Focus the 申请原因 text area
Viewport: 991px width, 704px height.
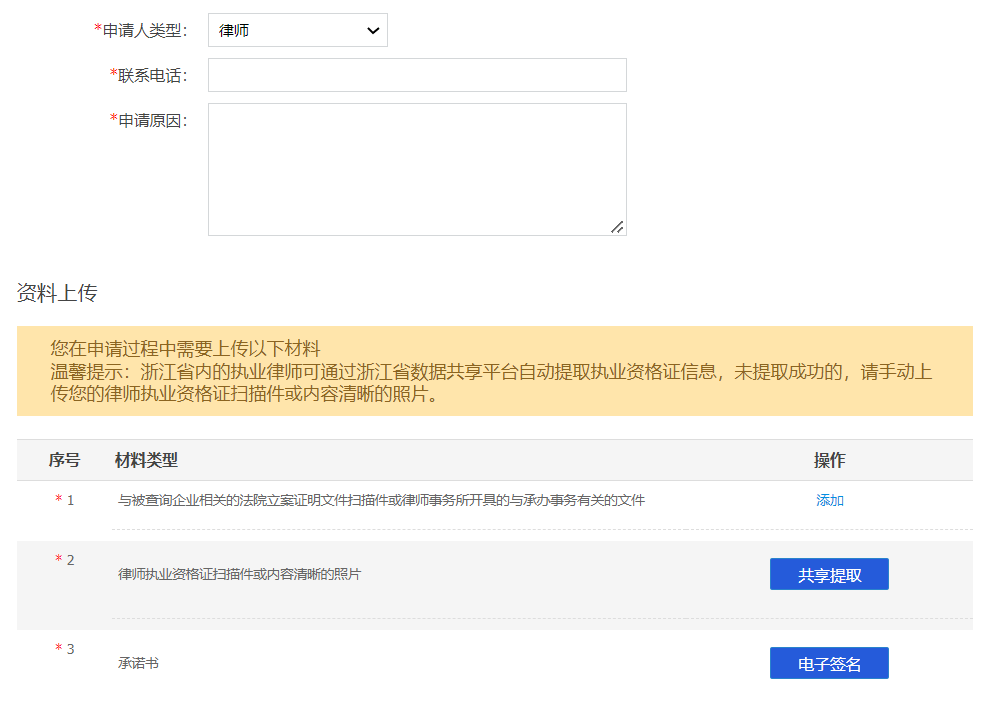pyautogui.click(x=417, y=169)
